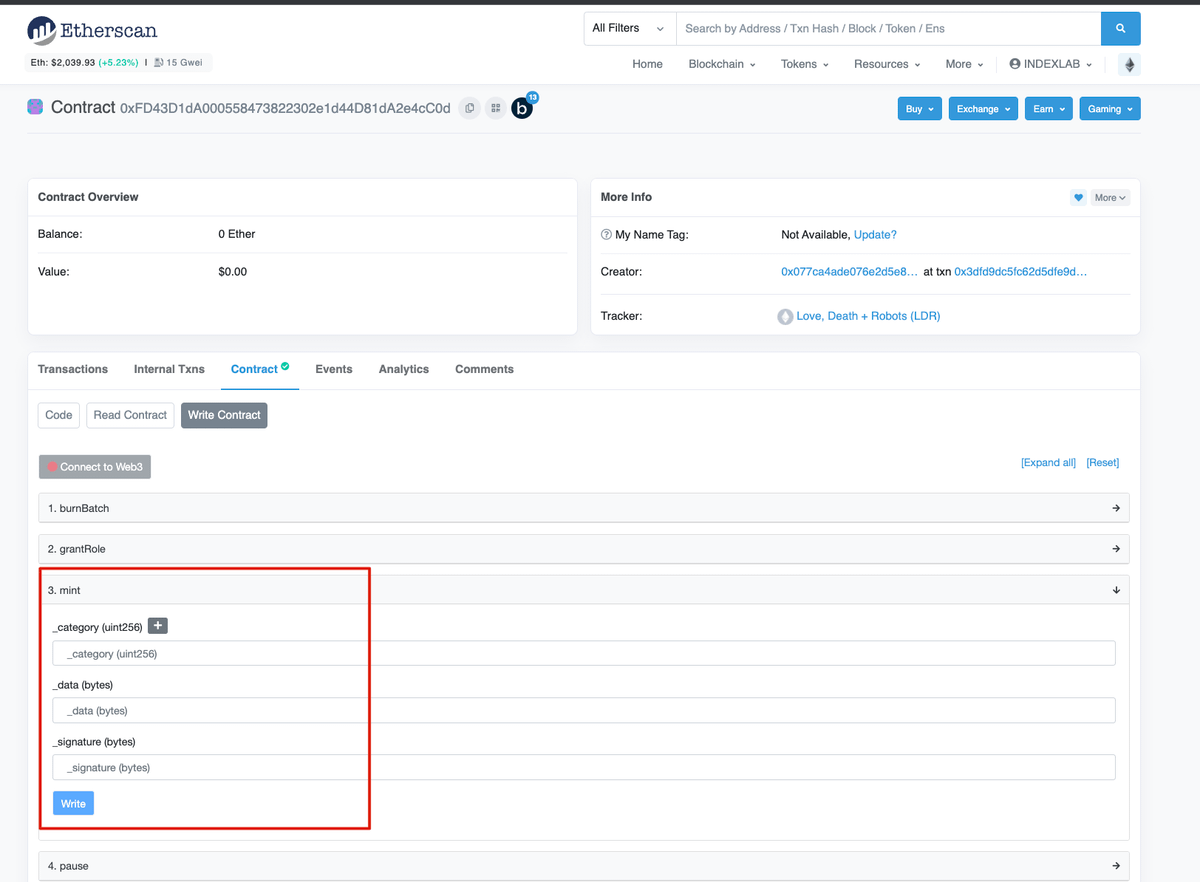Open the Blockchain navigation menu
The image size is (1200, 882).
point(721,64)
